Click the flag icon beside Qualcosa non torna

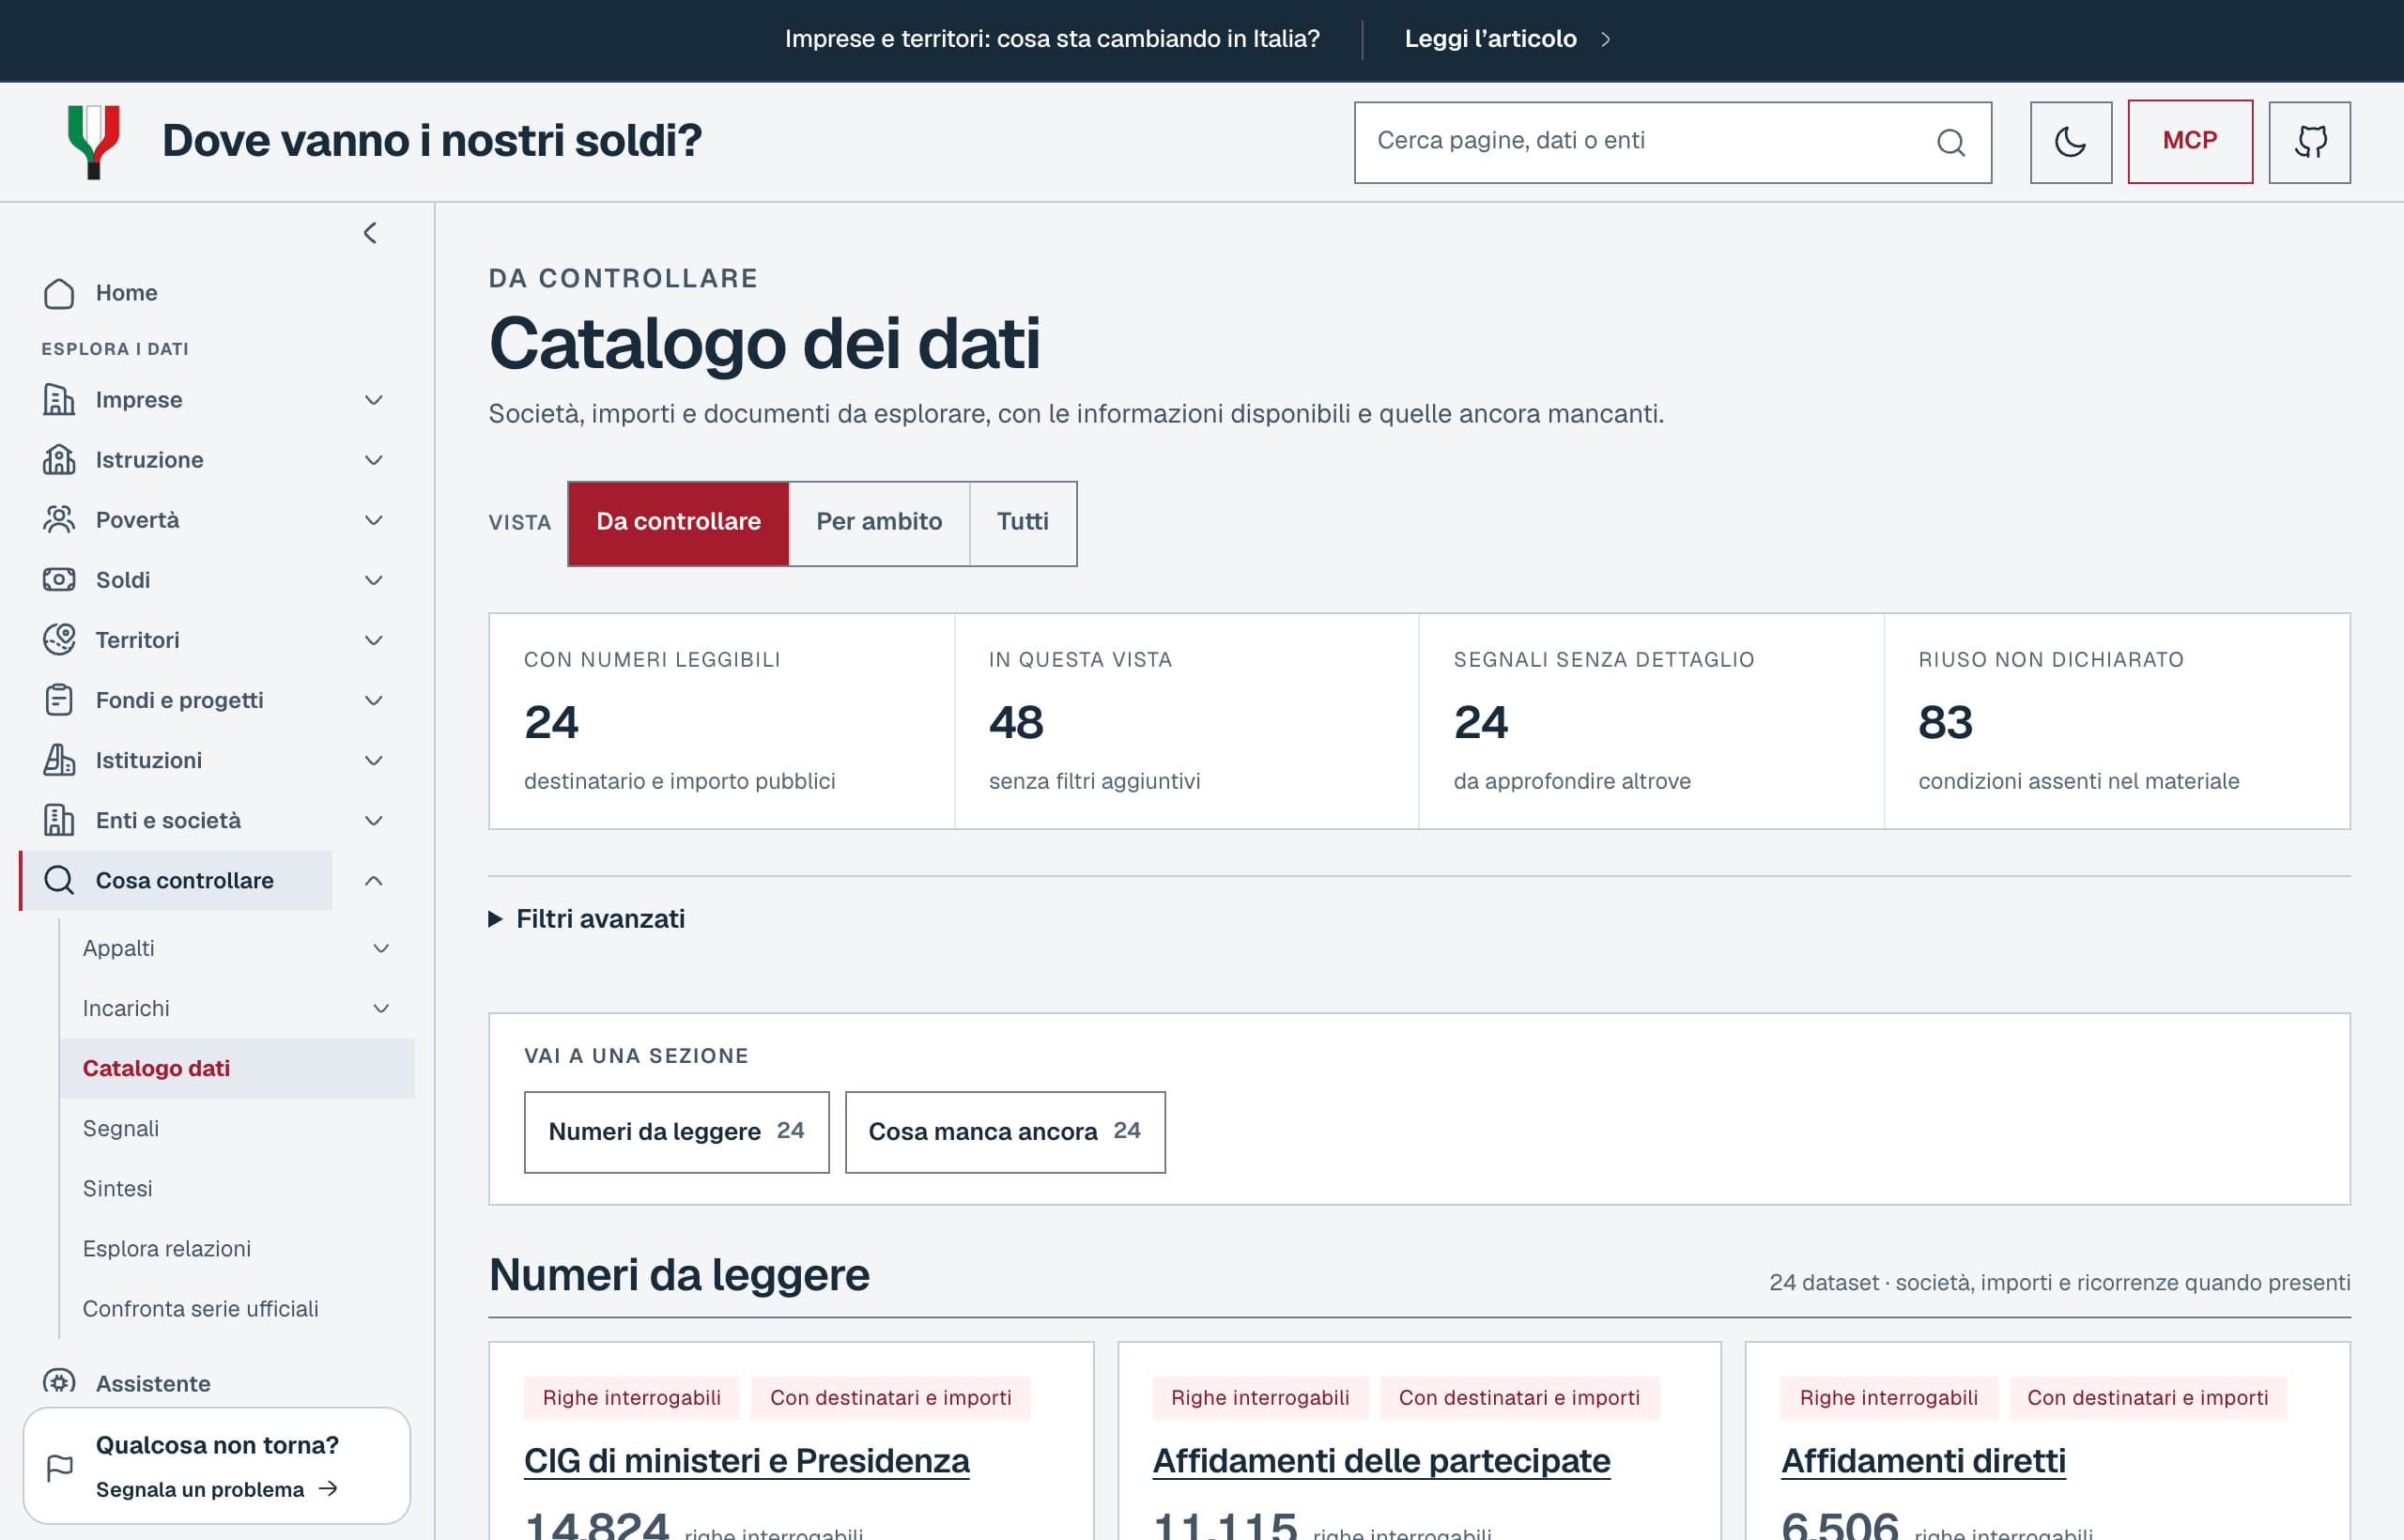point(60,1467)
